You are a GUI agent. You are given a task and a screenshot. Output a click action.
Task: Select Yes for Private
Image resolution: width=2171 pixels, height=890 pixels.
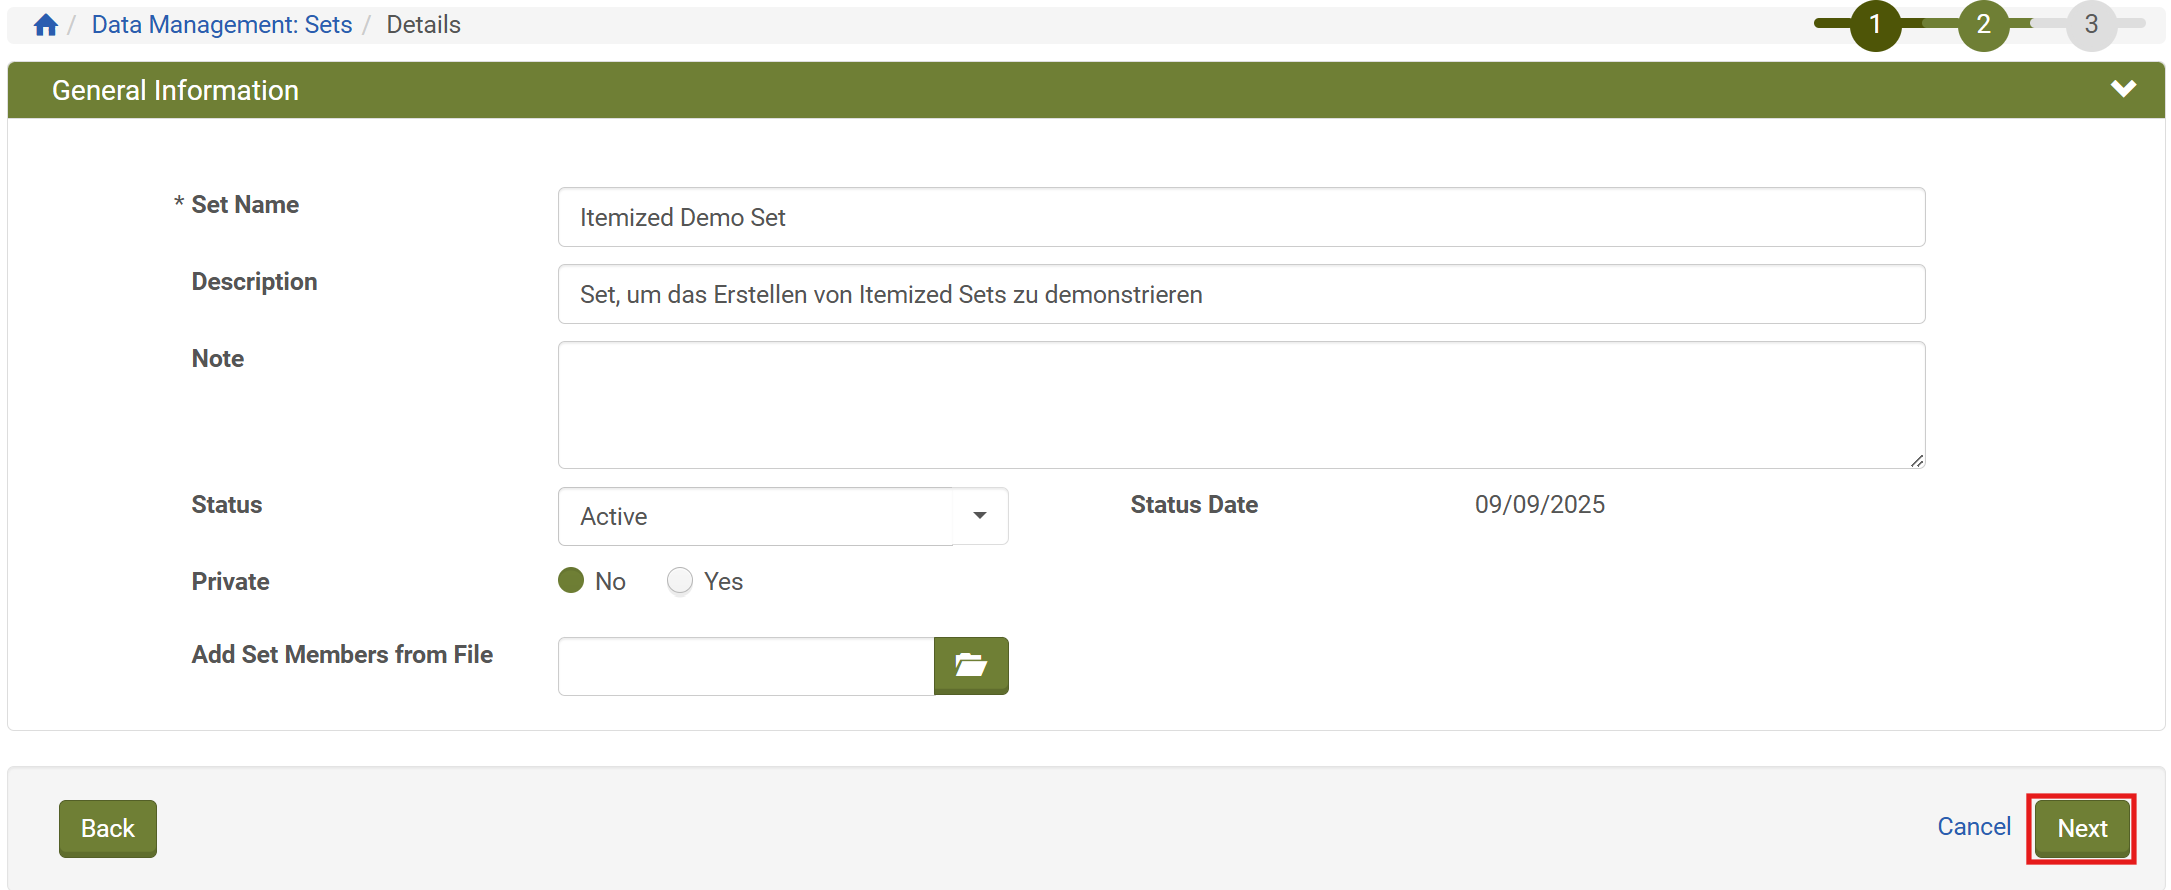(x=679, y=580)
